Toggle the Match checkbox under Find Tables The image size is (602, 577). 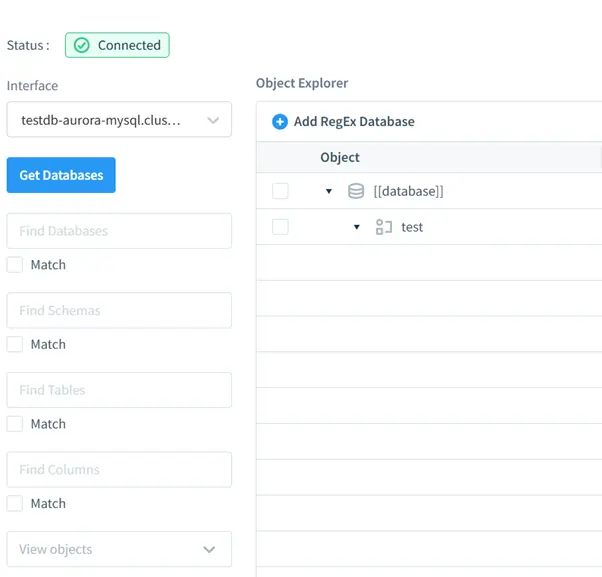pos(15,424)
